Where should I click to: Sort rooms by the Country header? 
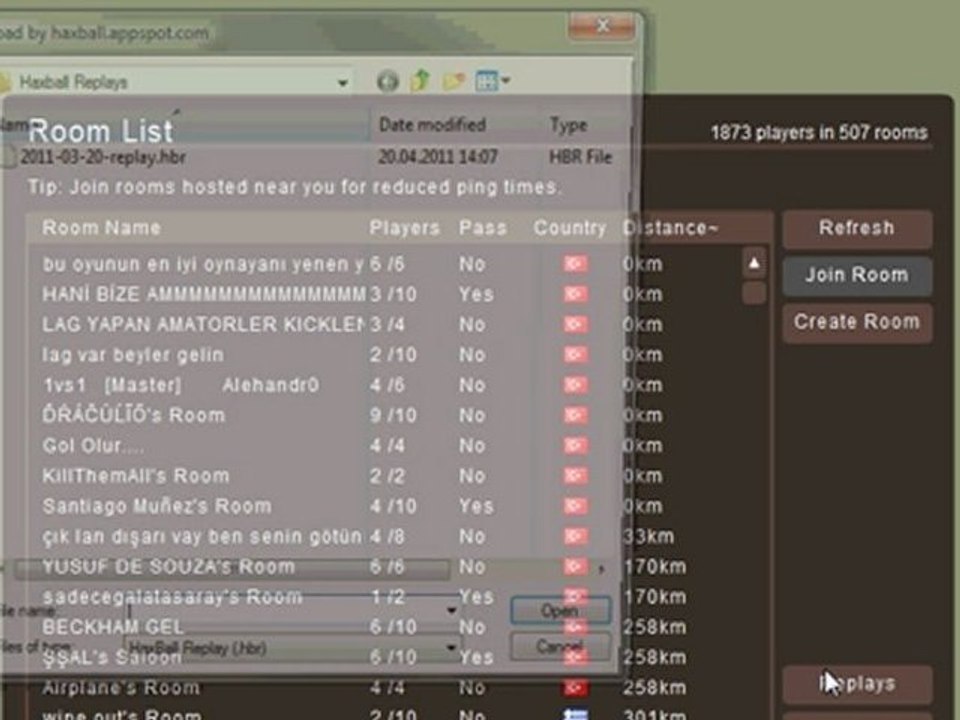[x=569, y=228]
